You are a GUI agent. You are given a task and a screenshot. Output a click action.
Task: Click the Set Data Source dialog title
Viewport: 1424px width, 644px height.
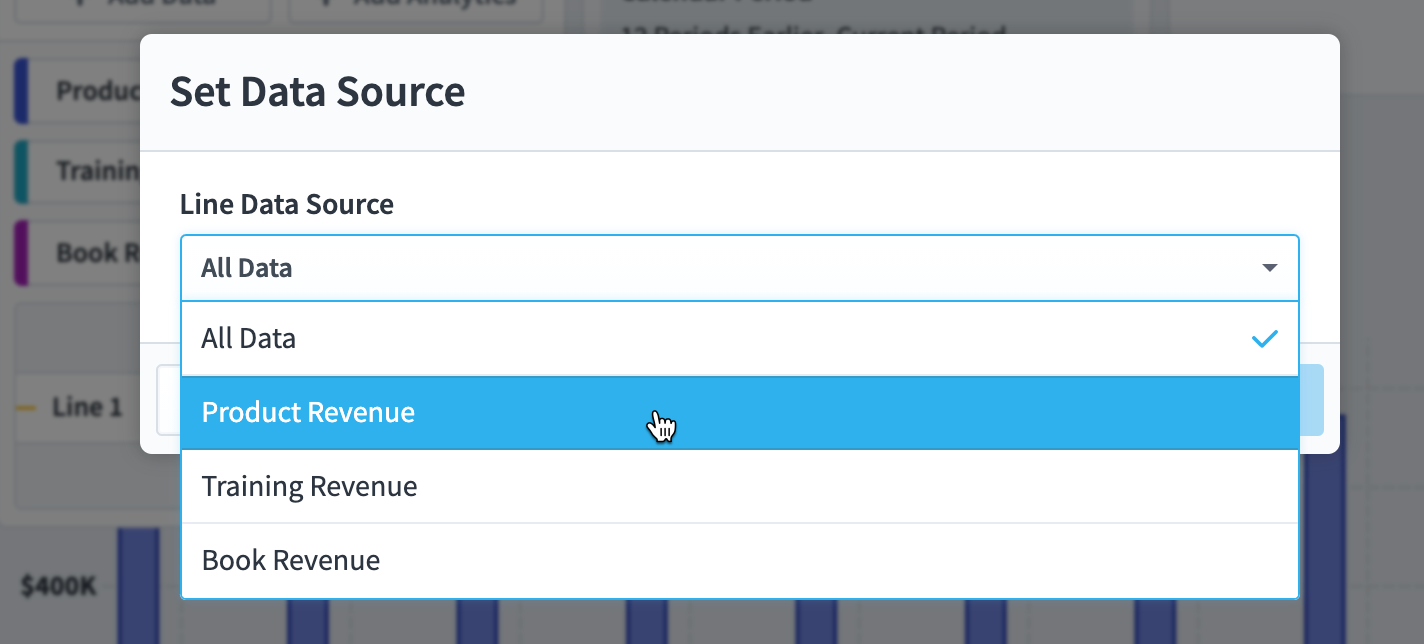(x=318, y=92)
